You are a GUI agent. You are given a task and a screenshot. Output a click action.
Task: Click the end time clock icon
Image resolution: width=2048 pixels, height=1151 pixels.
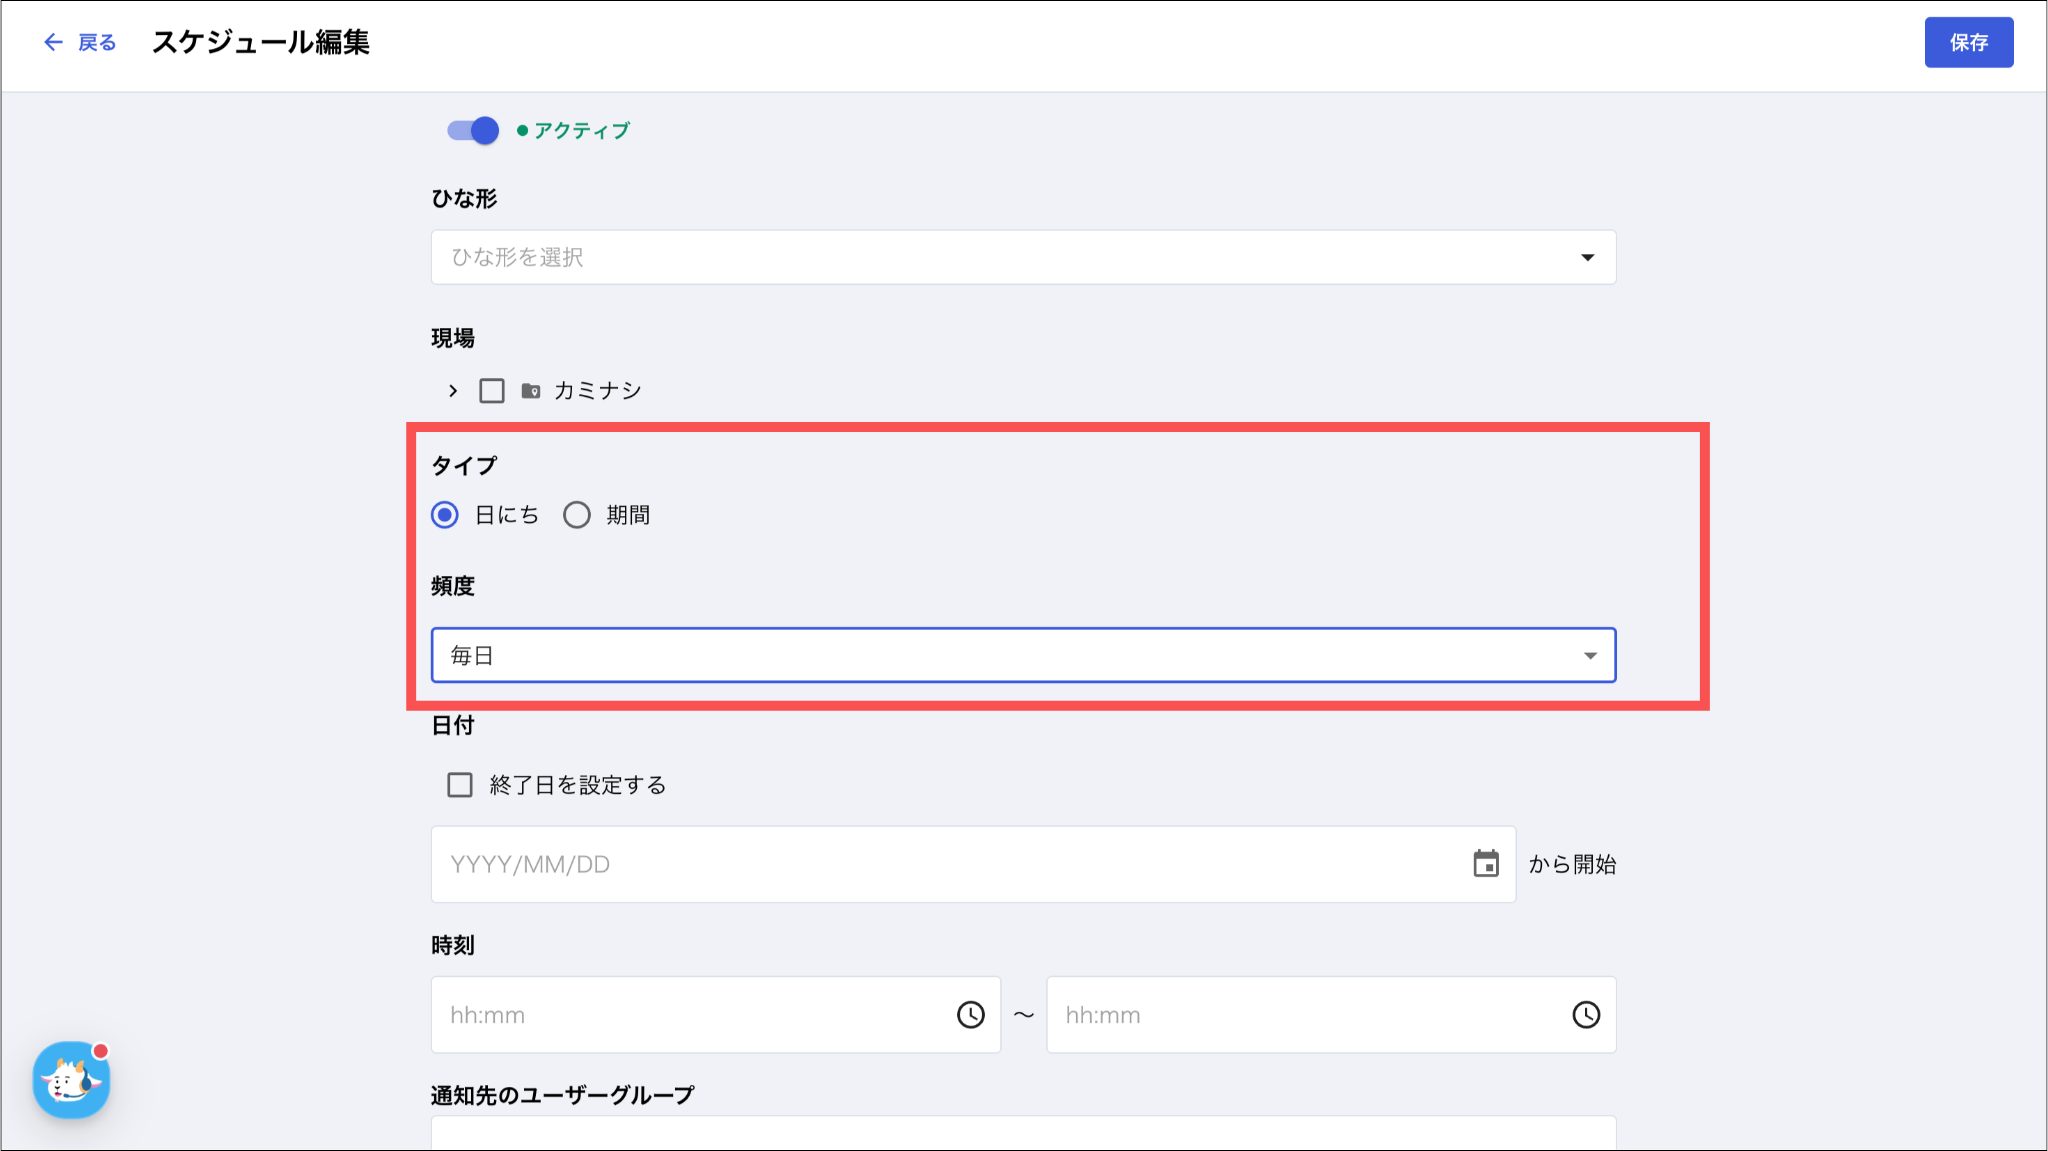tap(1586, 1015)
